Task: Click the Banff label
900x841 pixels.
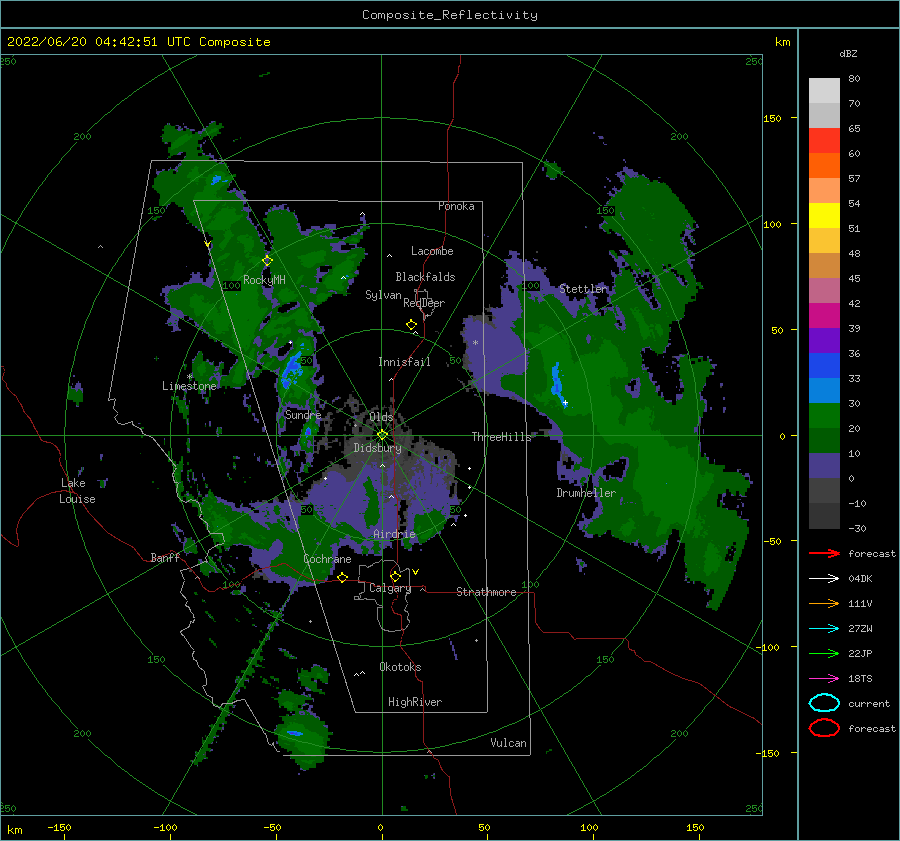Action: pos(165,558)
